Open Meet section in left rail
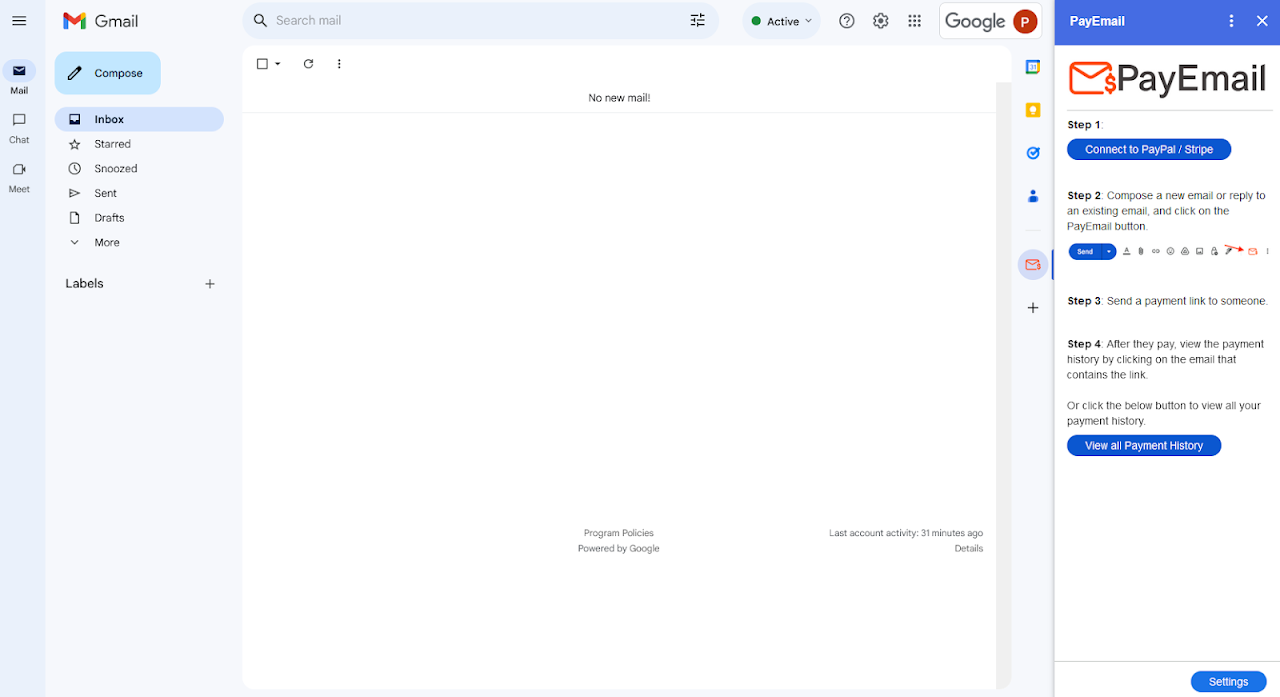 click(x=19, y=177)
